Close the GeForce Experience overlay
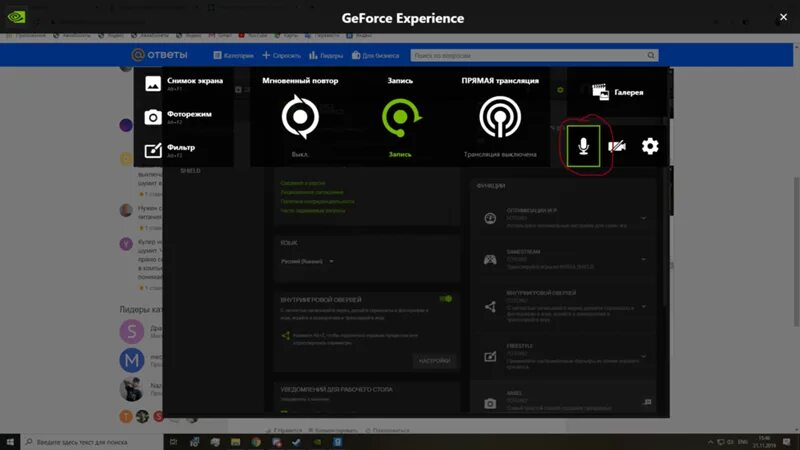The width and height of the screenshot is (800, 450). click(784, 17)
